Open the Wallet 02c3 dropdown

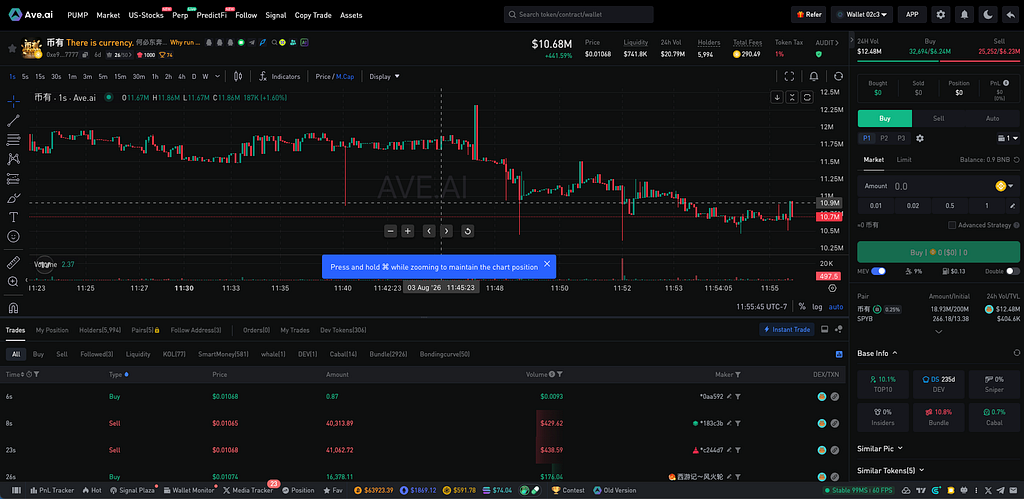click(862, 14)
